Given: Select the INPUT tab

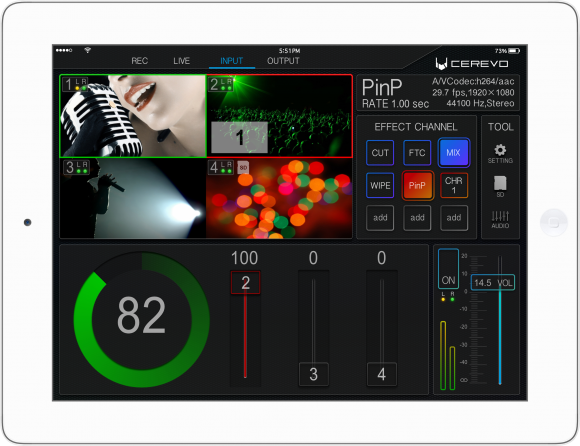Looking at the screenshot, I should coord(232,61).
